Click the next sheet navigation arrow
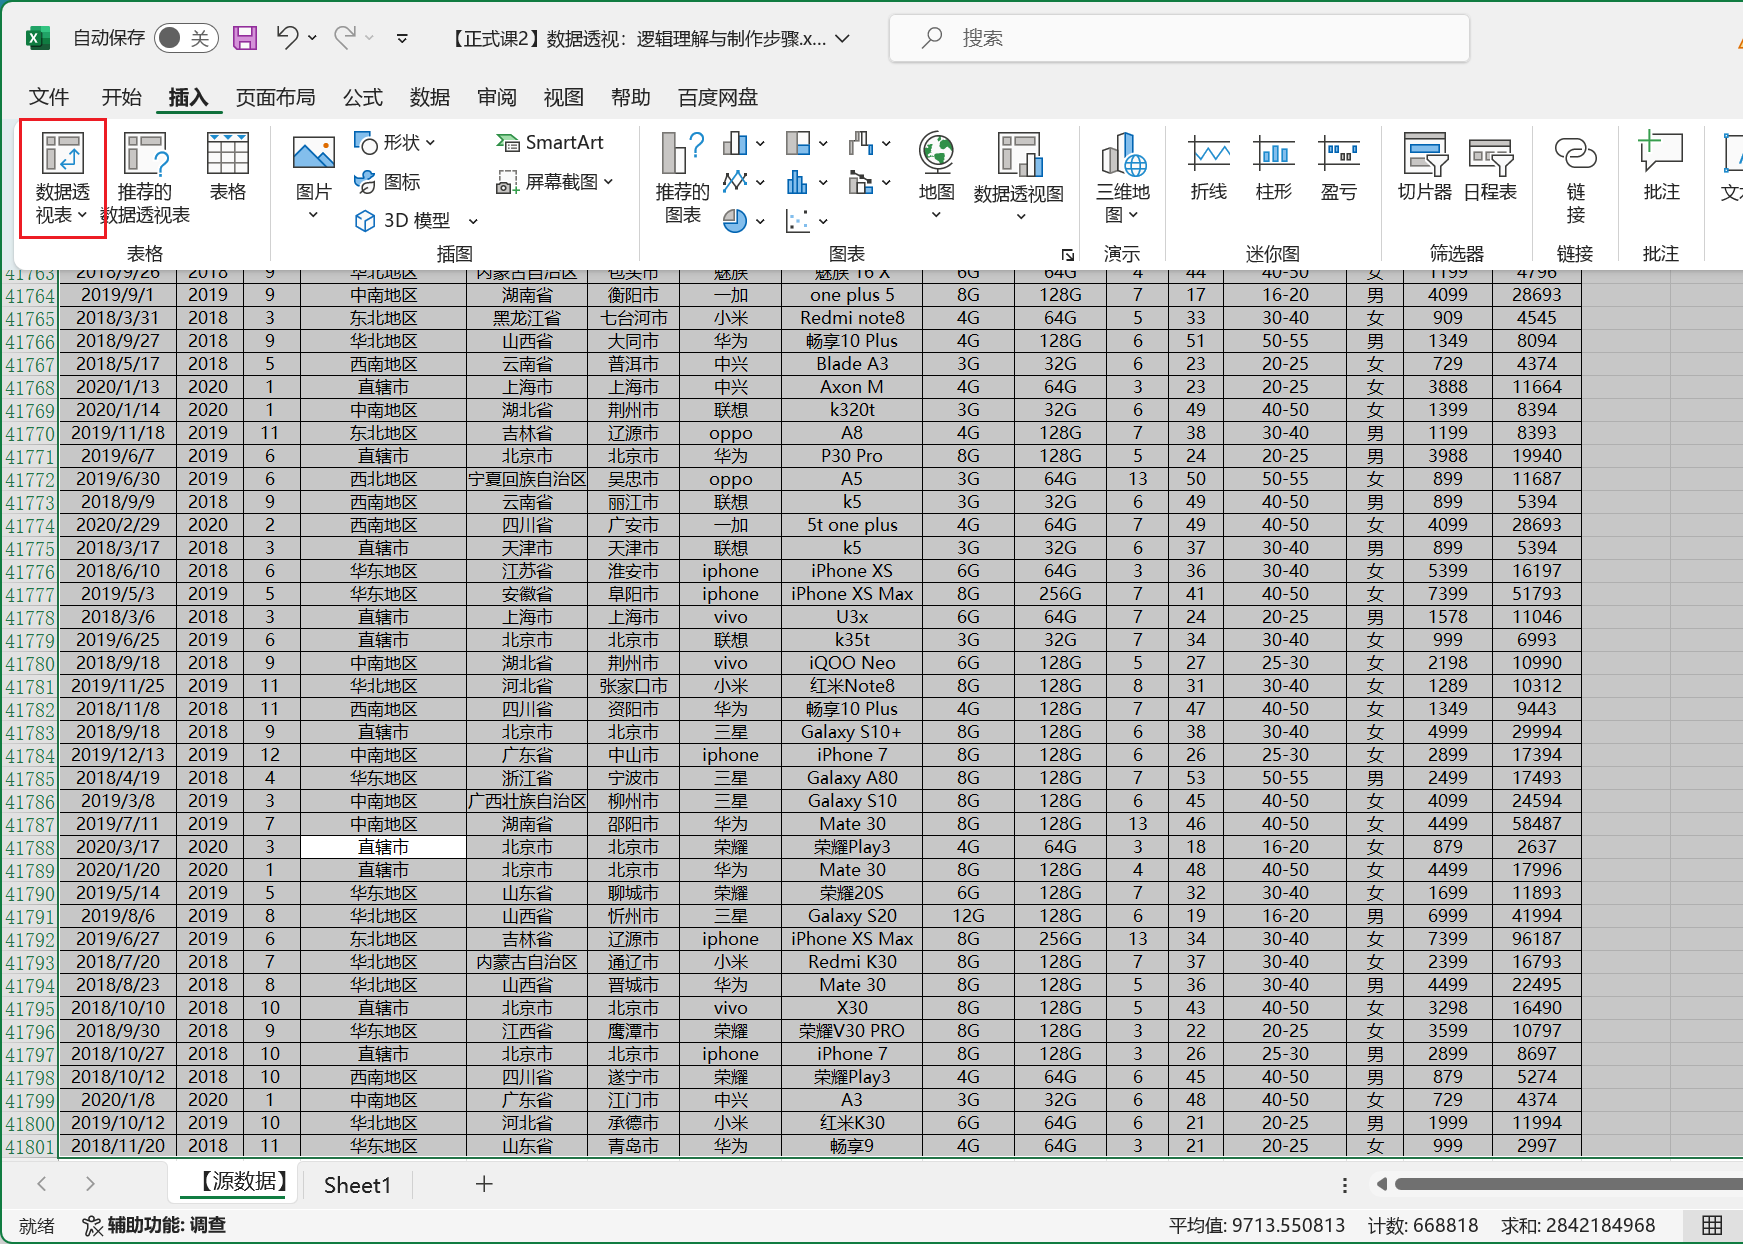Viewport: 1743px width, 1244px height. tap(90, 1184)
